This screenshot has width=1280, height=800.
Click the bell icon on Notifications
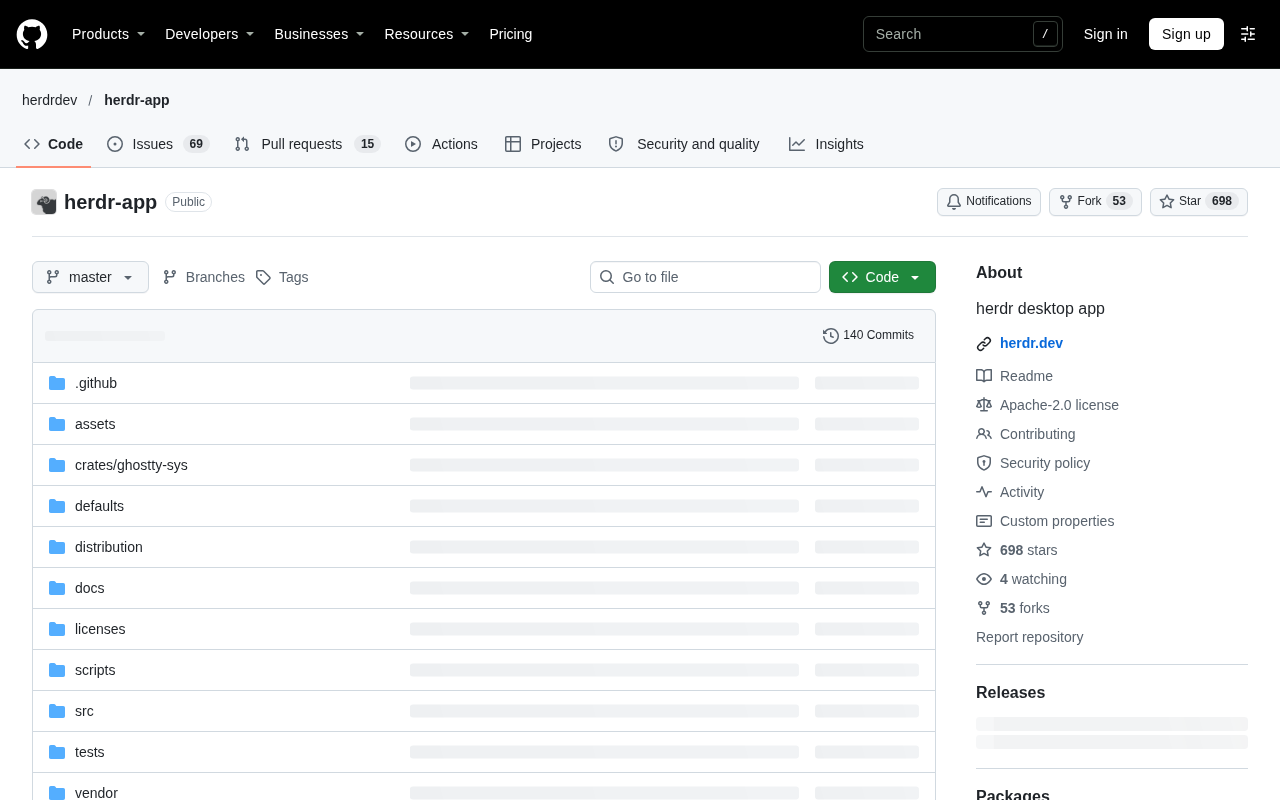(x=954, y=202)
